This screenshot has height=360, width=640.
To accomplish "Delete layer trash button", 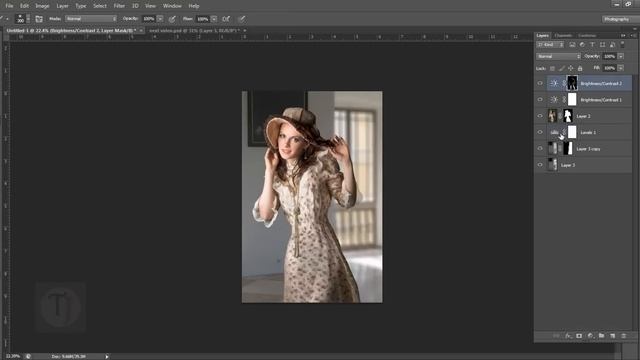I will [624, 336].
